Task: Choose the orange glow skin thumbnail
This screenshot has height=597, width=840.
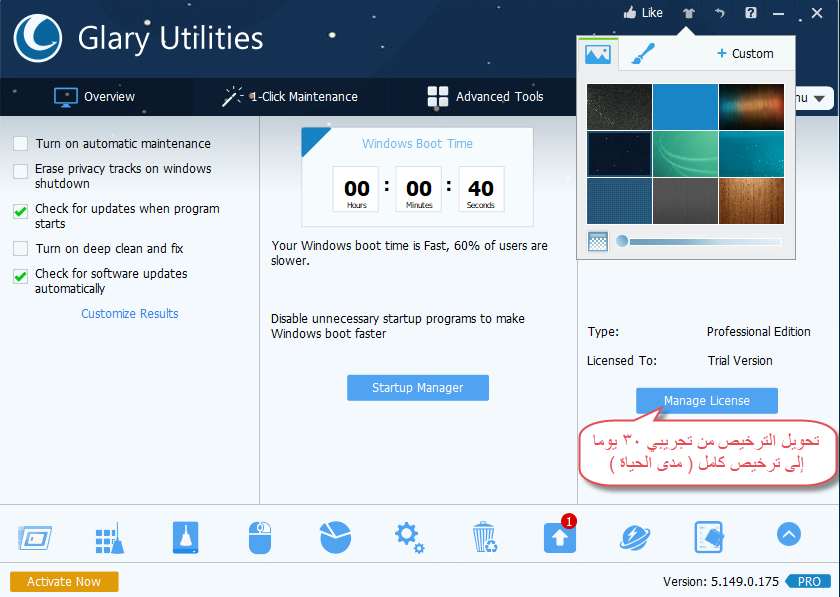Action: tap(751, 107)
